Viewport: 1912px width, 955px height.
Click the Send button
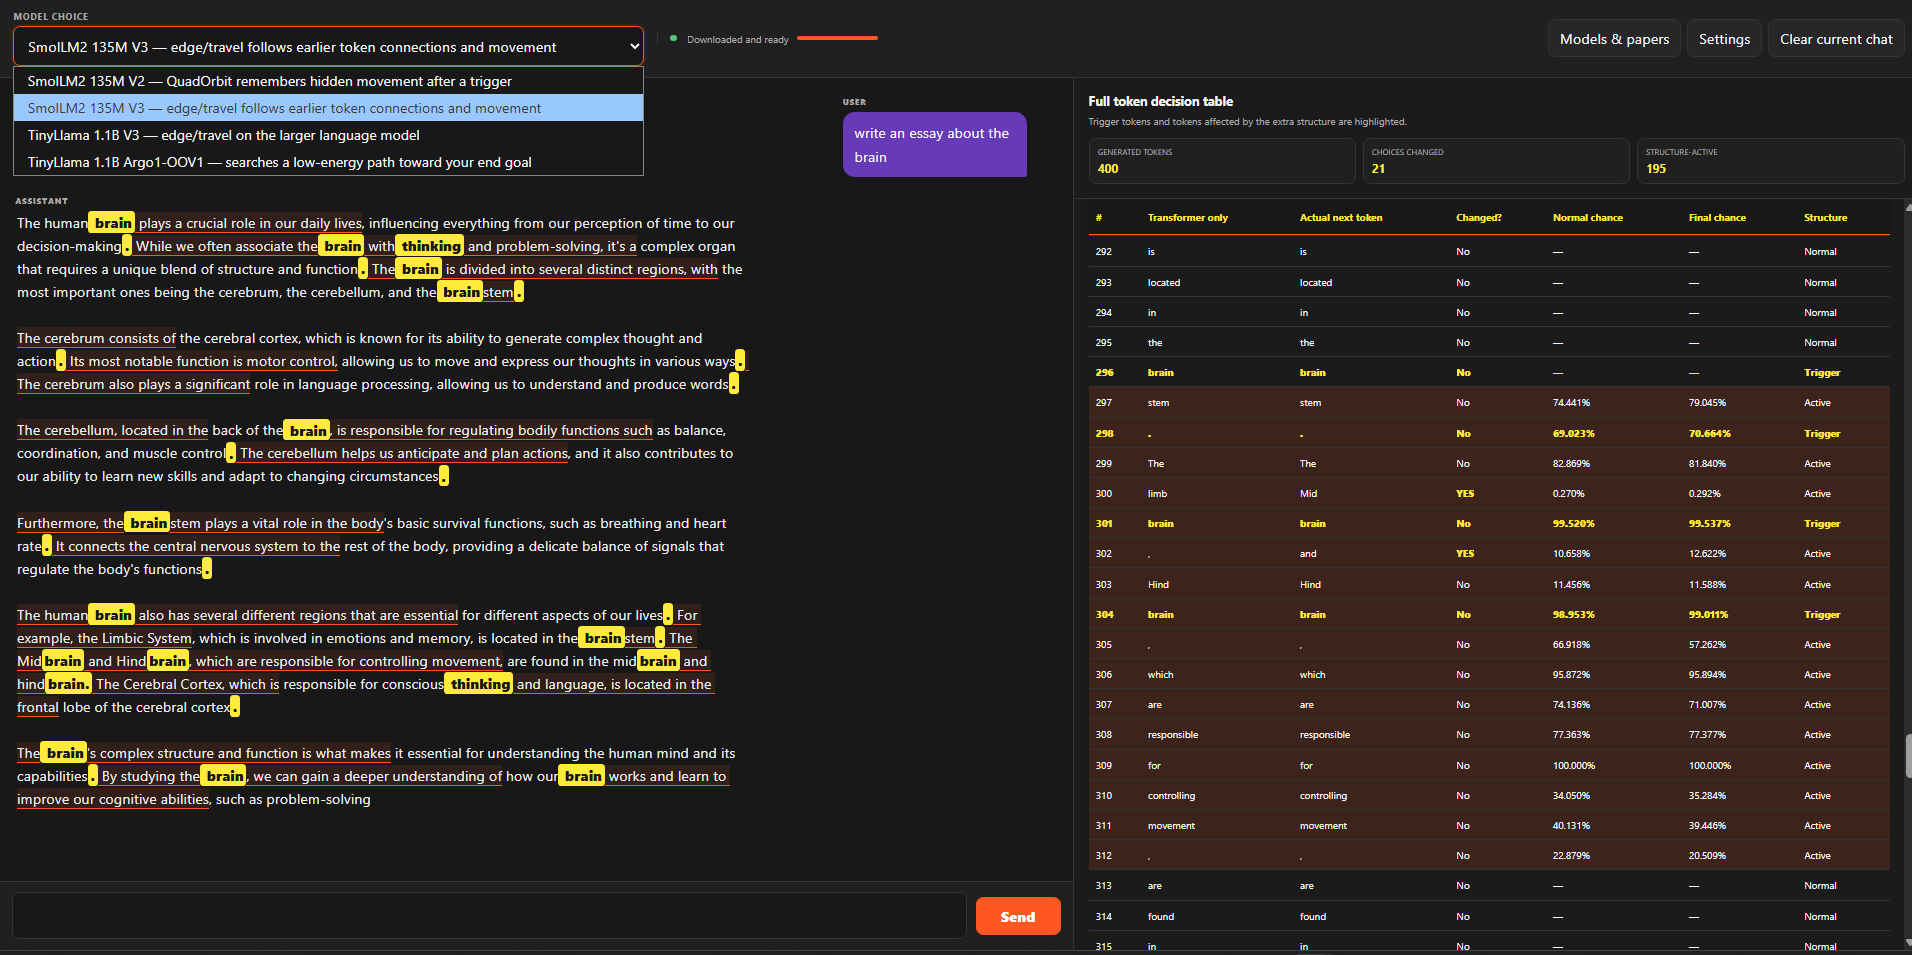coord(1018,916)
